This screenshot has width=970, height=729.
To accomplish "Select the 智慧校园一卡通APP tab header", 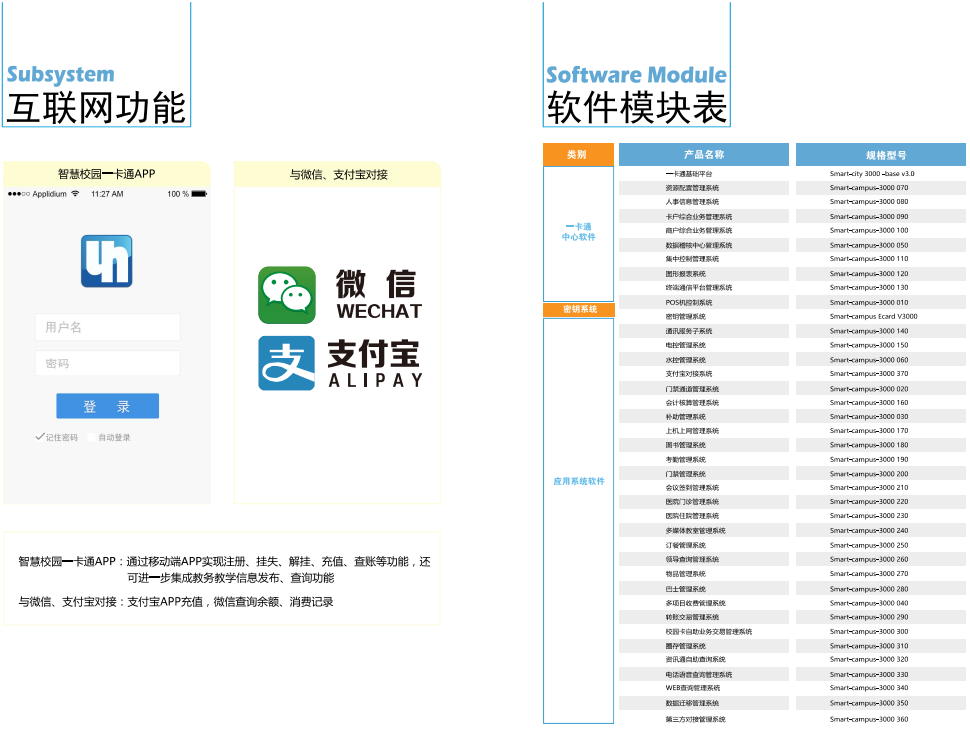I will click(107, 174).
